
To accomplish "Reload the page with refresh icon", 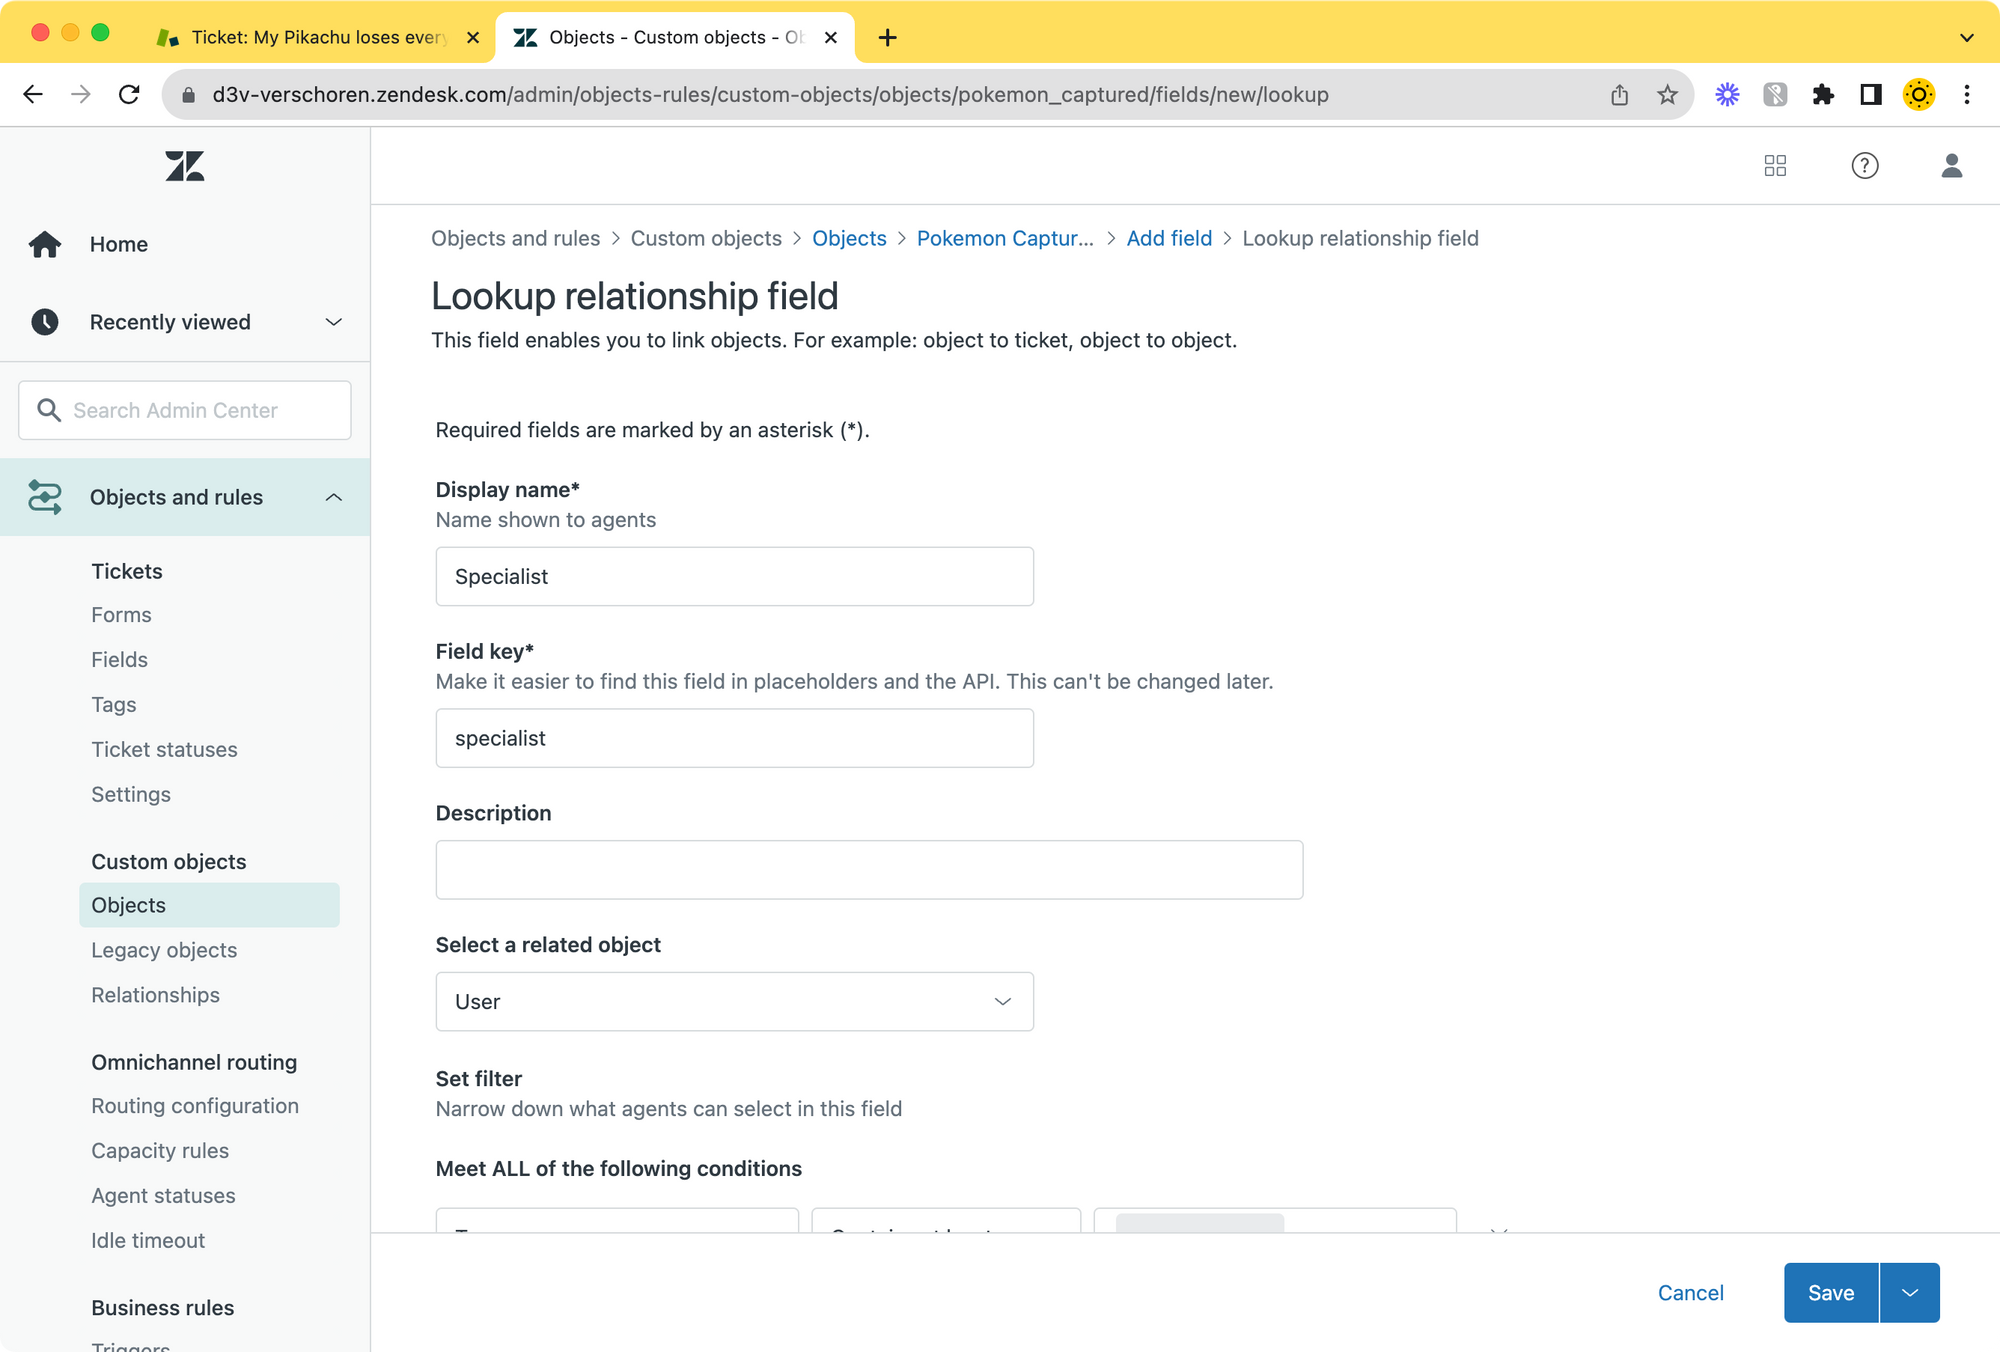I will pos(129,95).
